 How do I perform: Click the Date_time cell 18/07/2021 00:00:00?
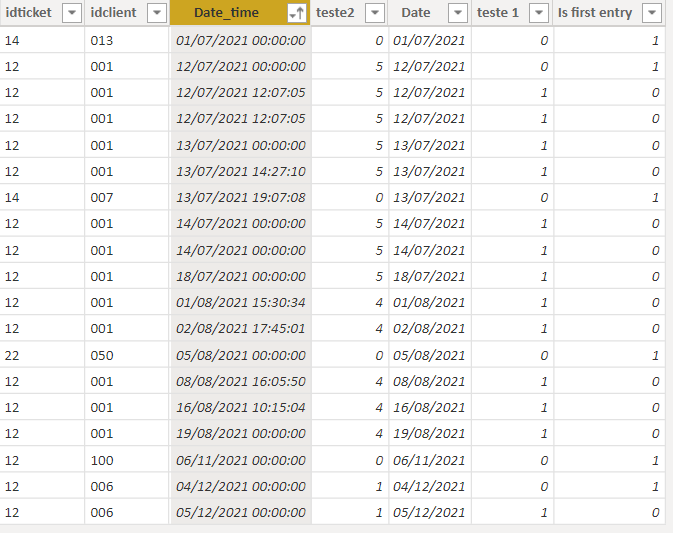pyautogui.click(x=241, y=276)
